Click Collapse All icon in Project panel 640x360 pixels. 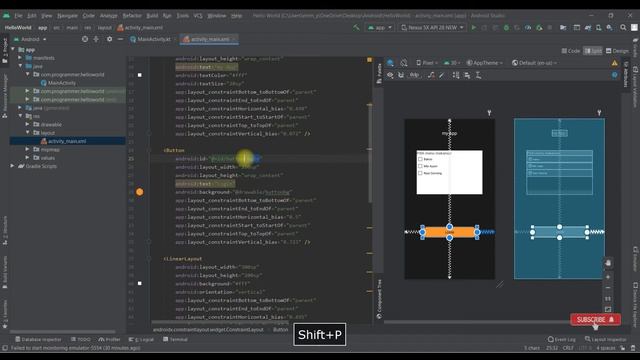(x=96, y=39)
